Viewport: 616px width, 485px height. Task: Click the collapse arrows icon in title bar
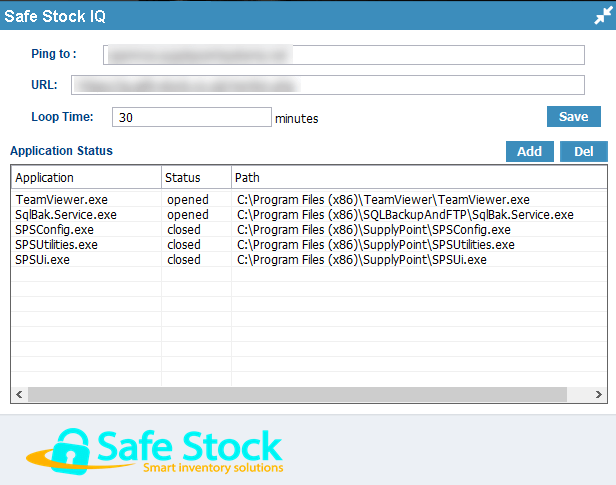point(603,16)
